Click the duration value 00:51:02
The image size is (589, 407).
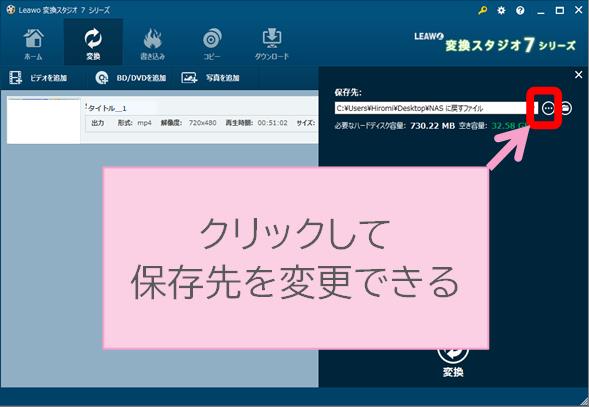(273, 123)
